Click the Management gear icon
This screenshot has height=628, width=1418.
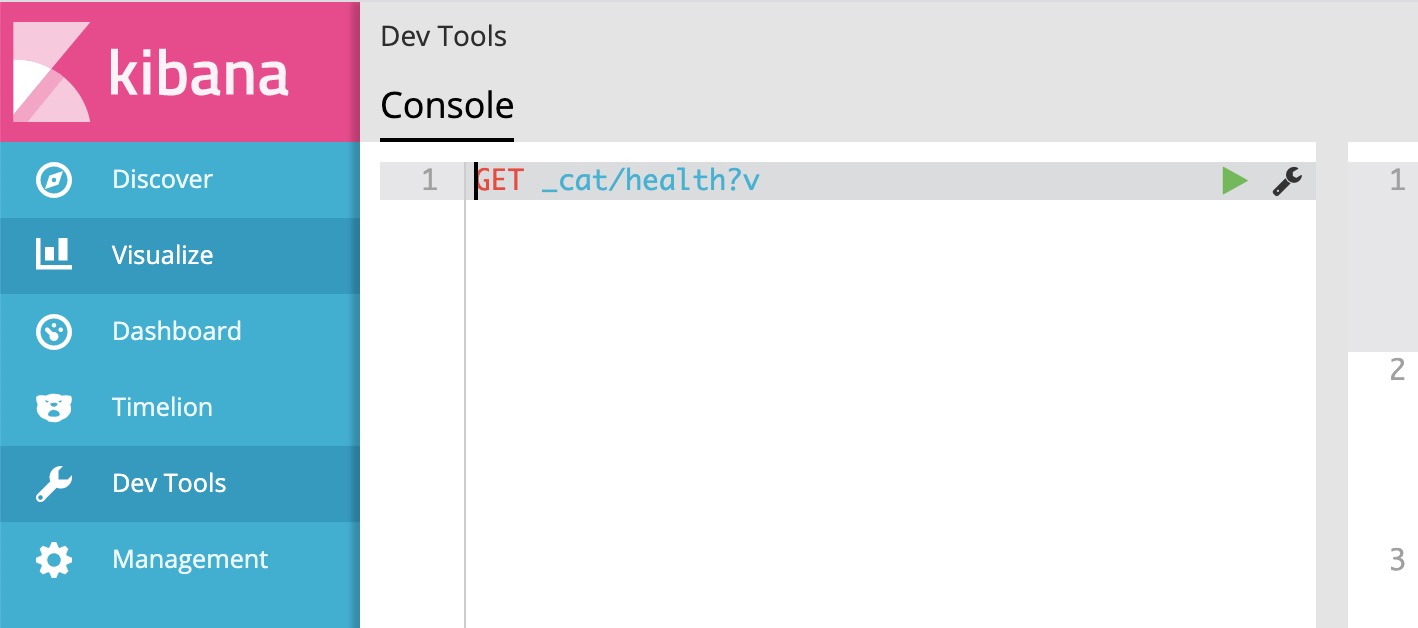[x=53, y=560]
